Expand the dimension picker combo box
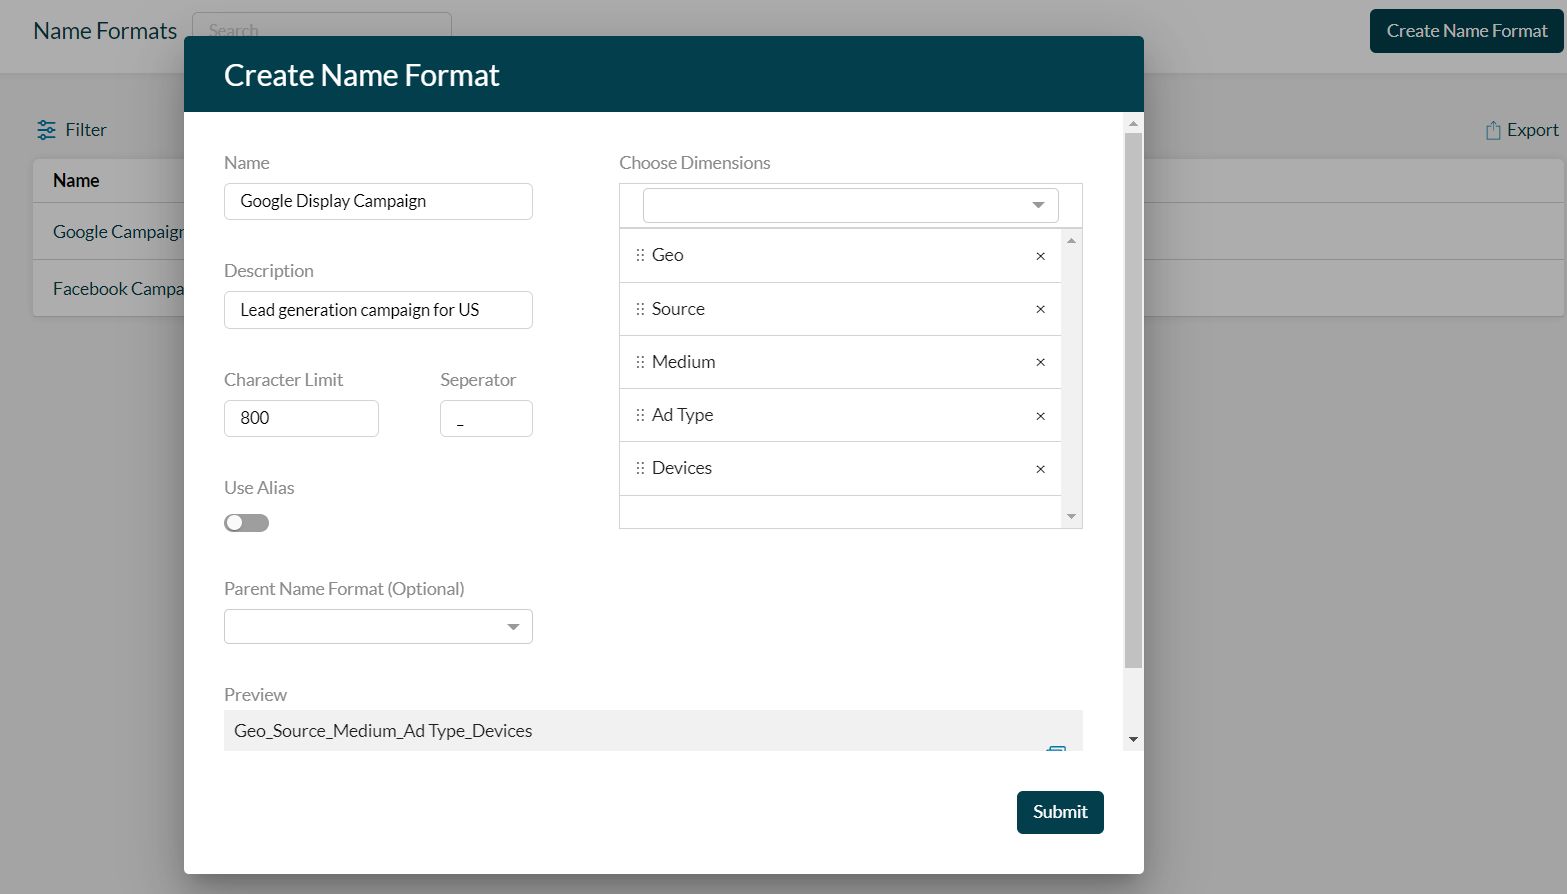This screenshot has width=1567, height=894. [1037, 205]
